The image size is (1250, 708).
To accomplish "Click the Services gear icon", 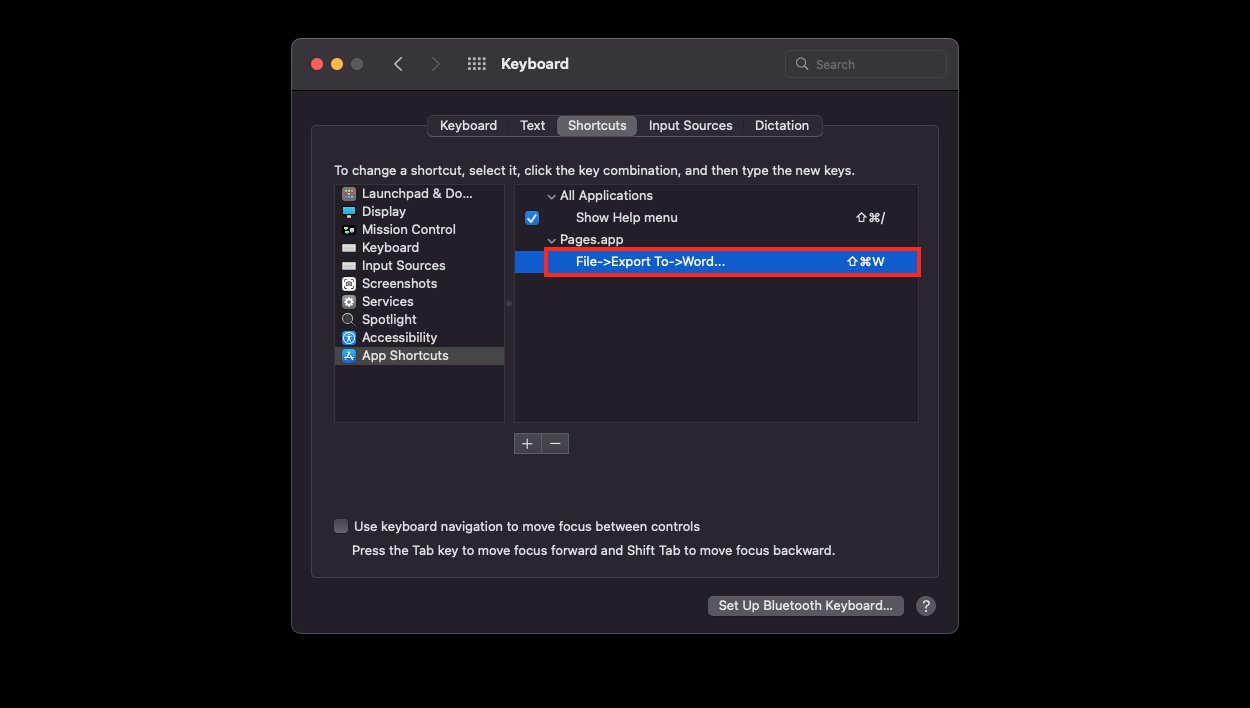I will (x=349, y=302).
